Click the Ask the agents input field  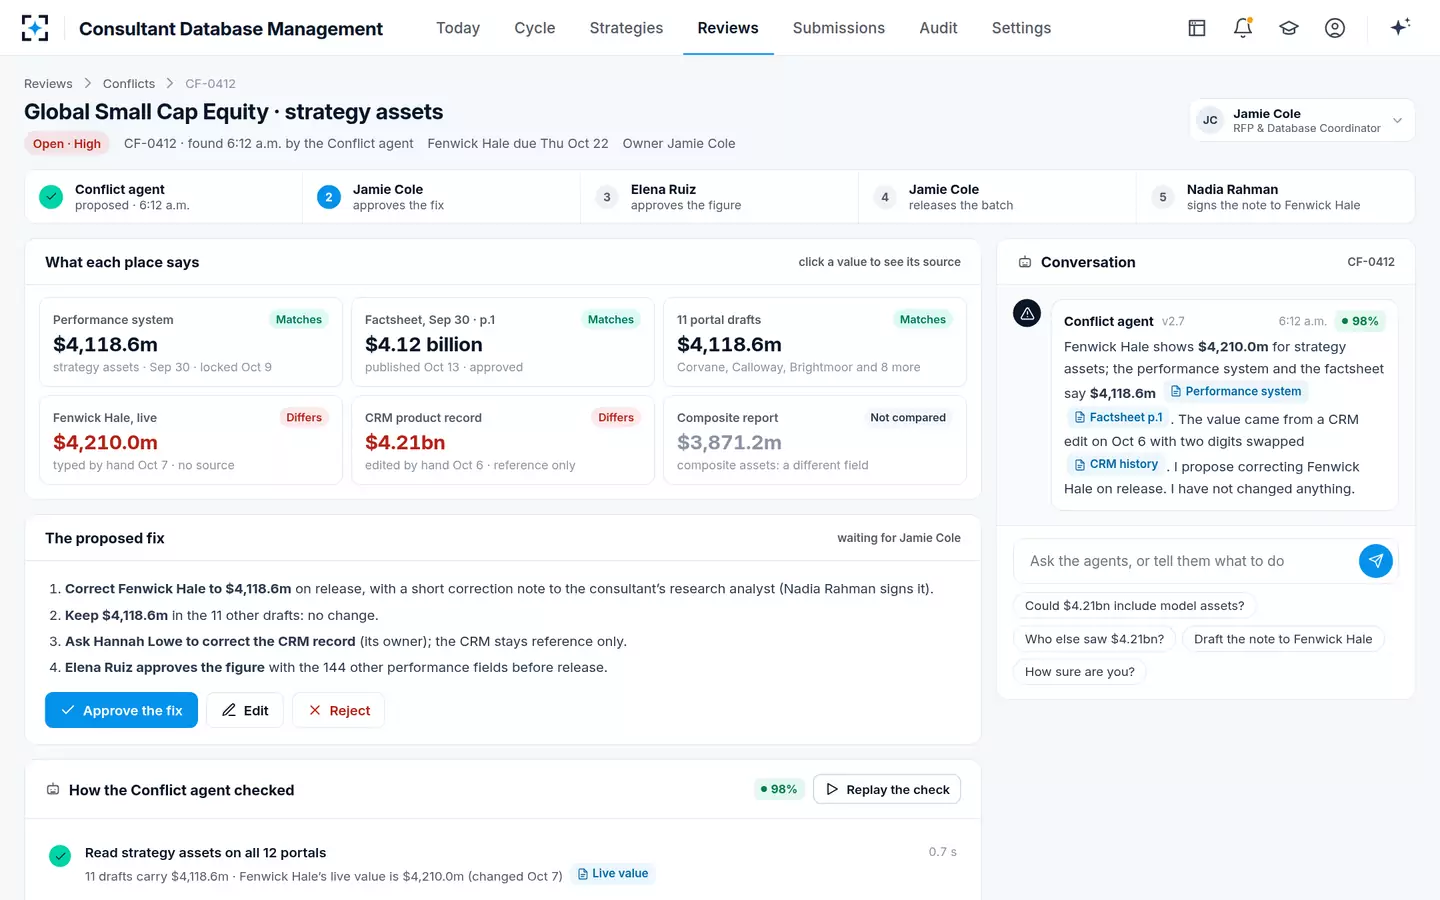point(1186,561)
